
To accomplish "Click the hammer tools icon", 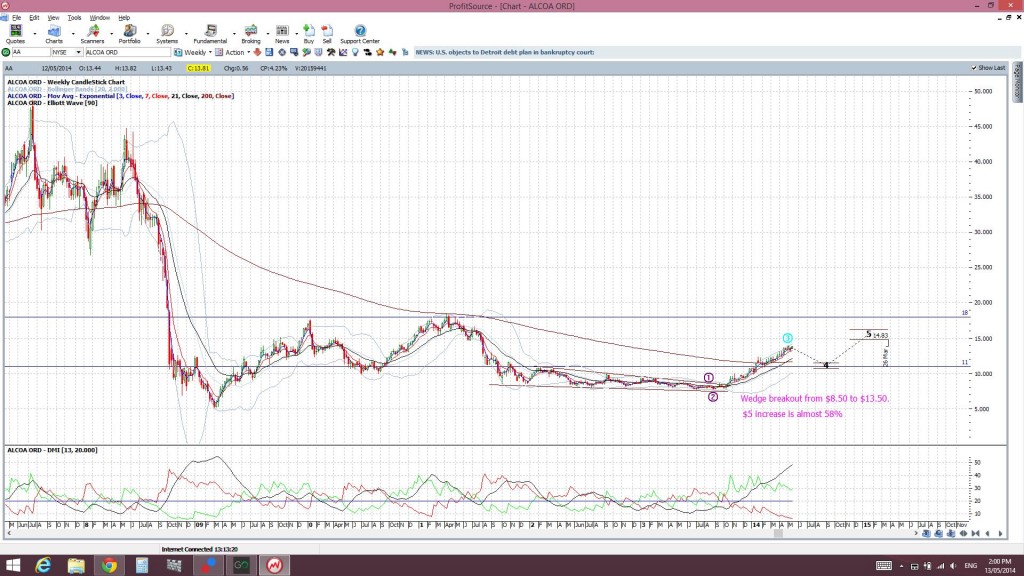I will click(x=331, y=52).
